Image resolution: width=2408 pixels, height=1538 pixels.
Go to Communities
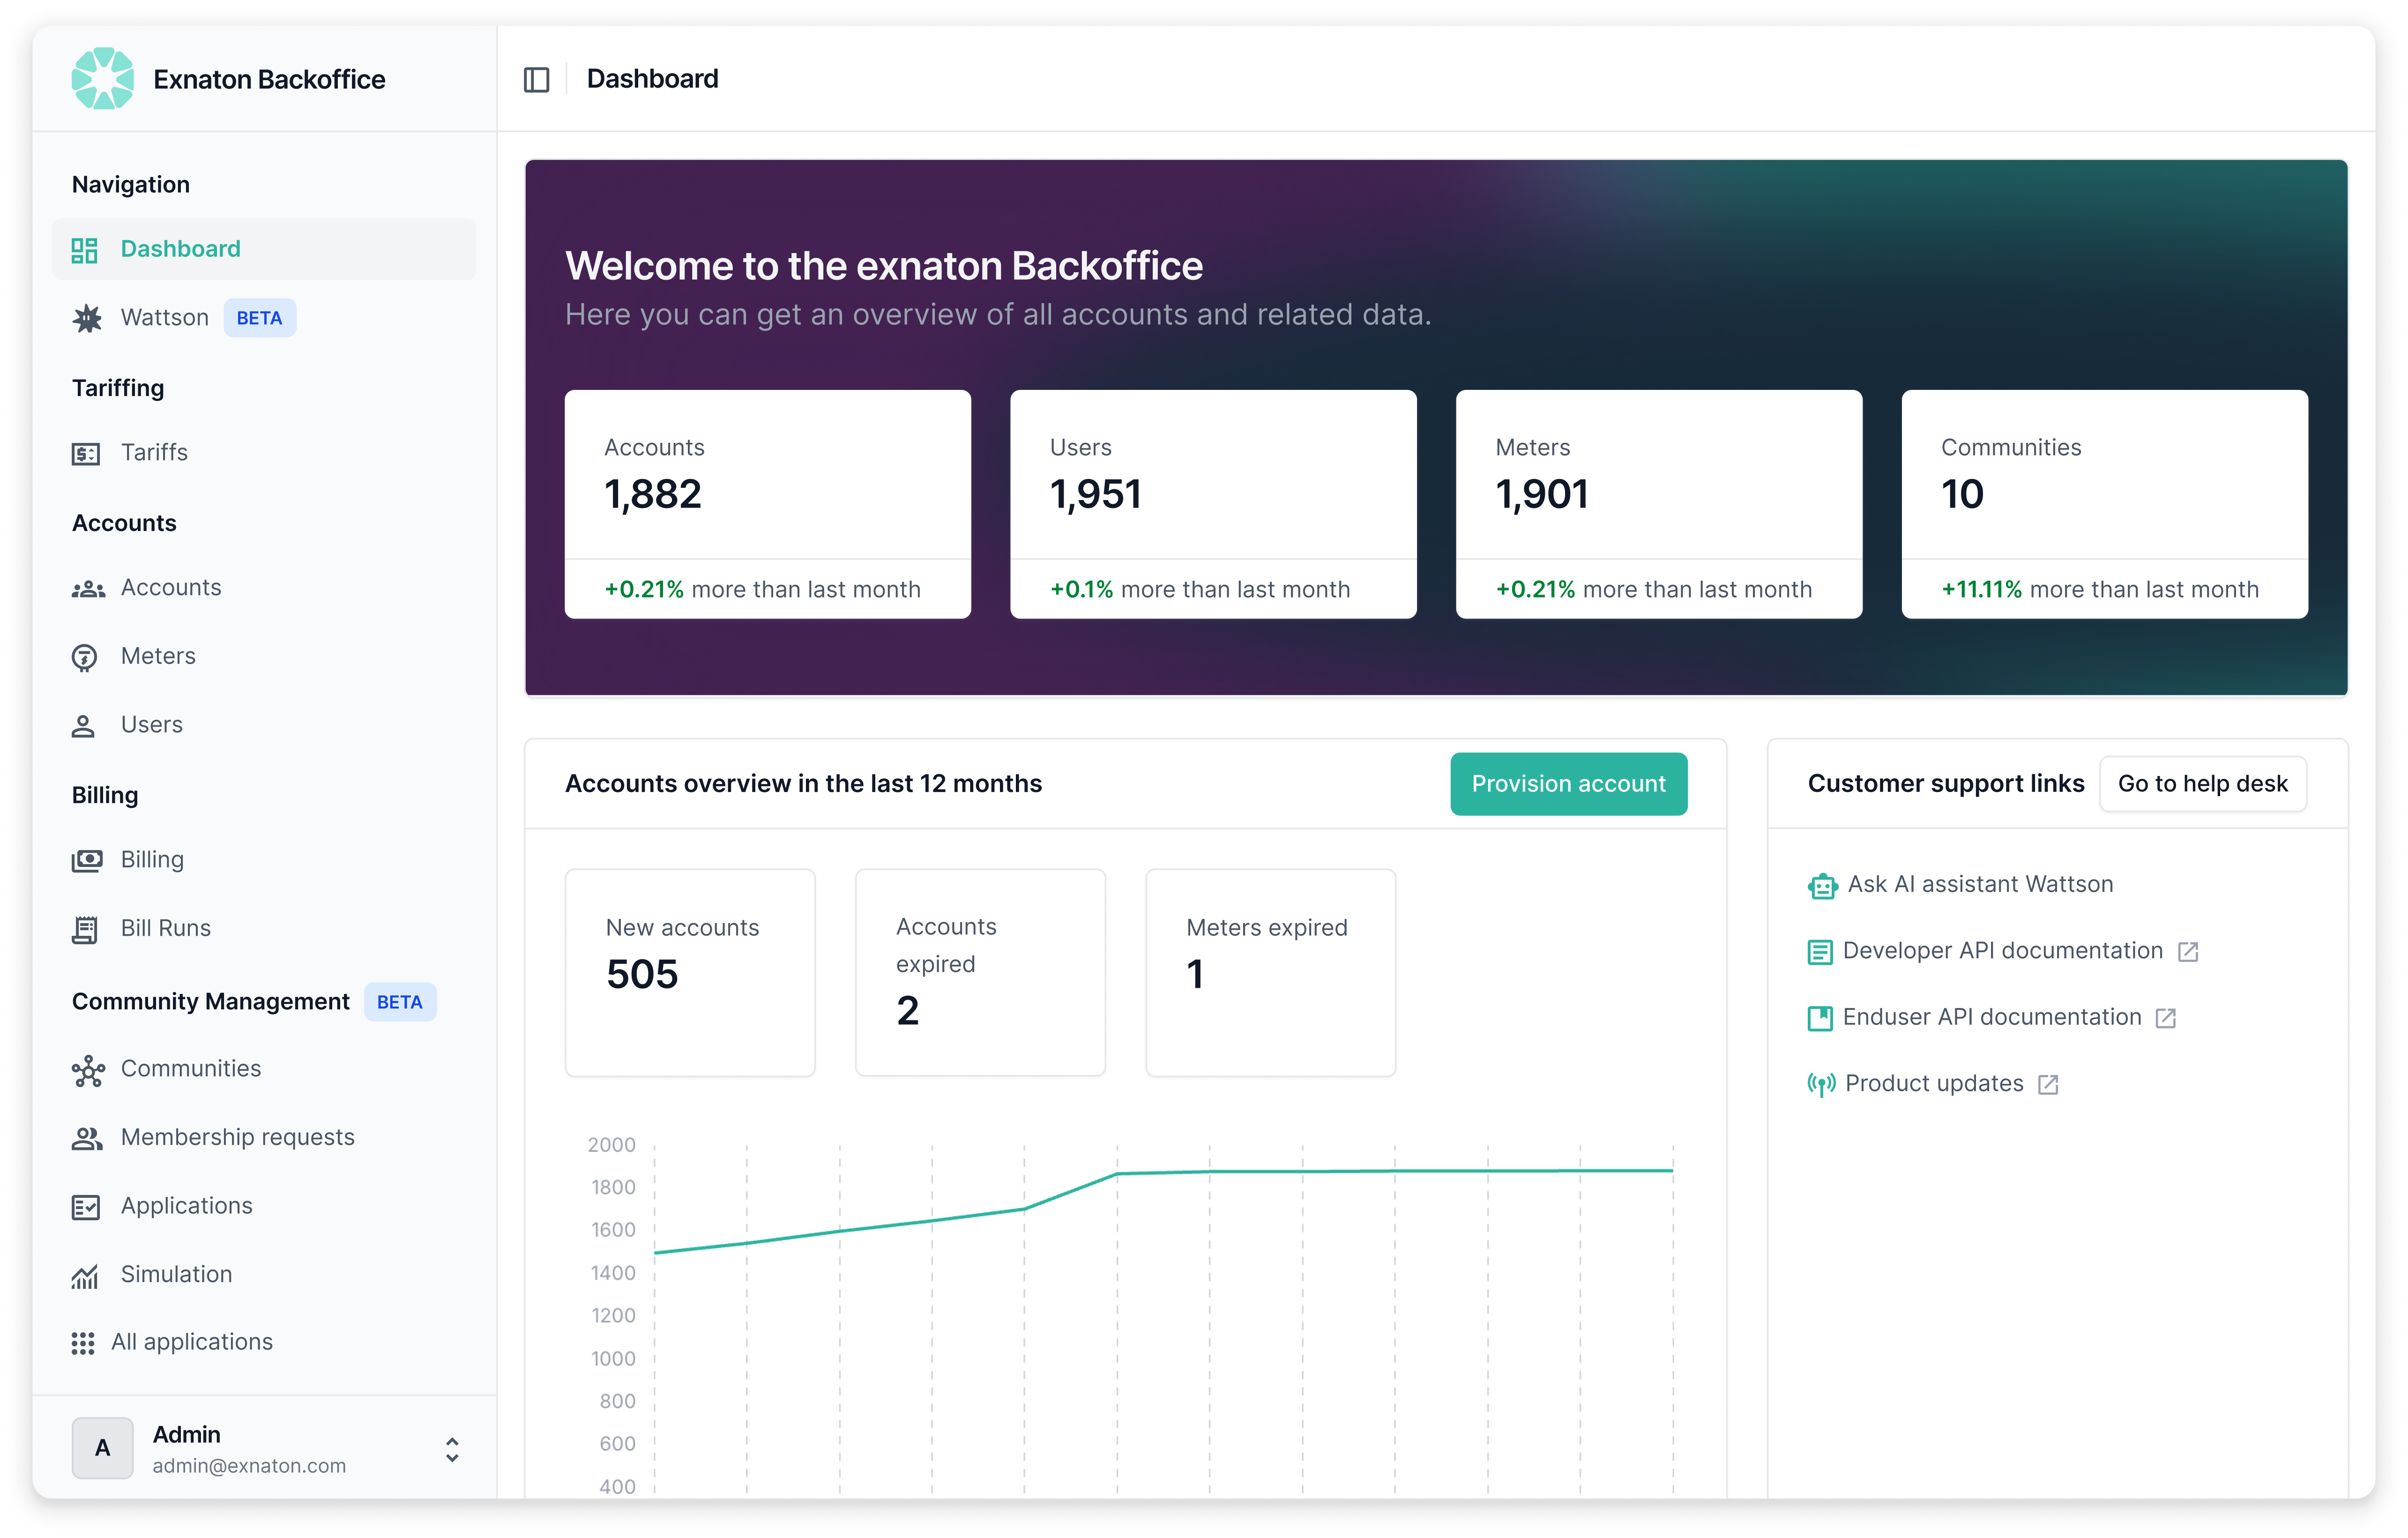pos(264,1069)
